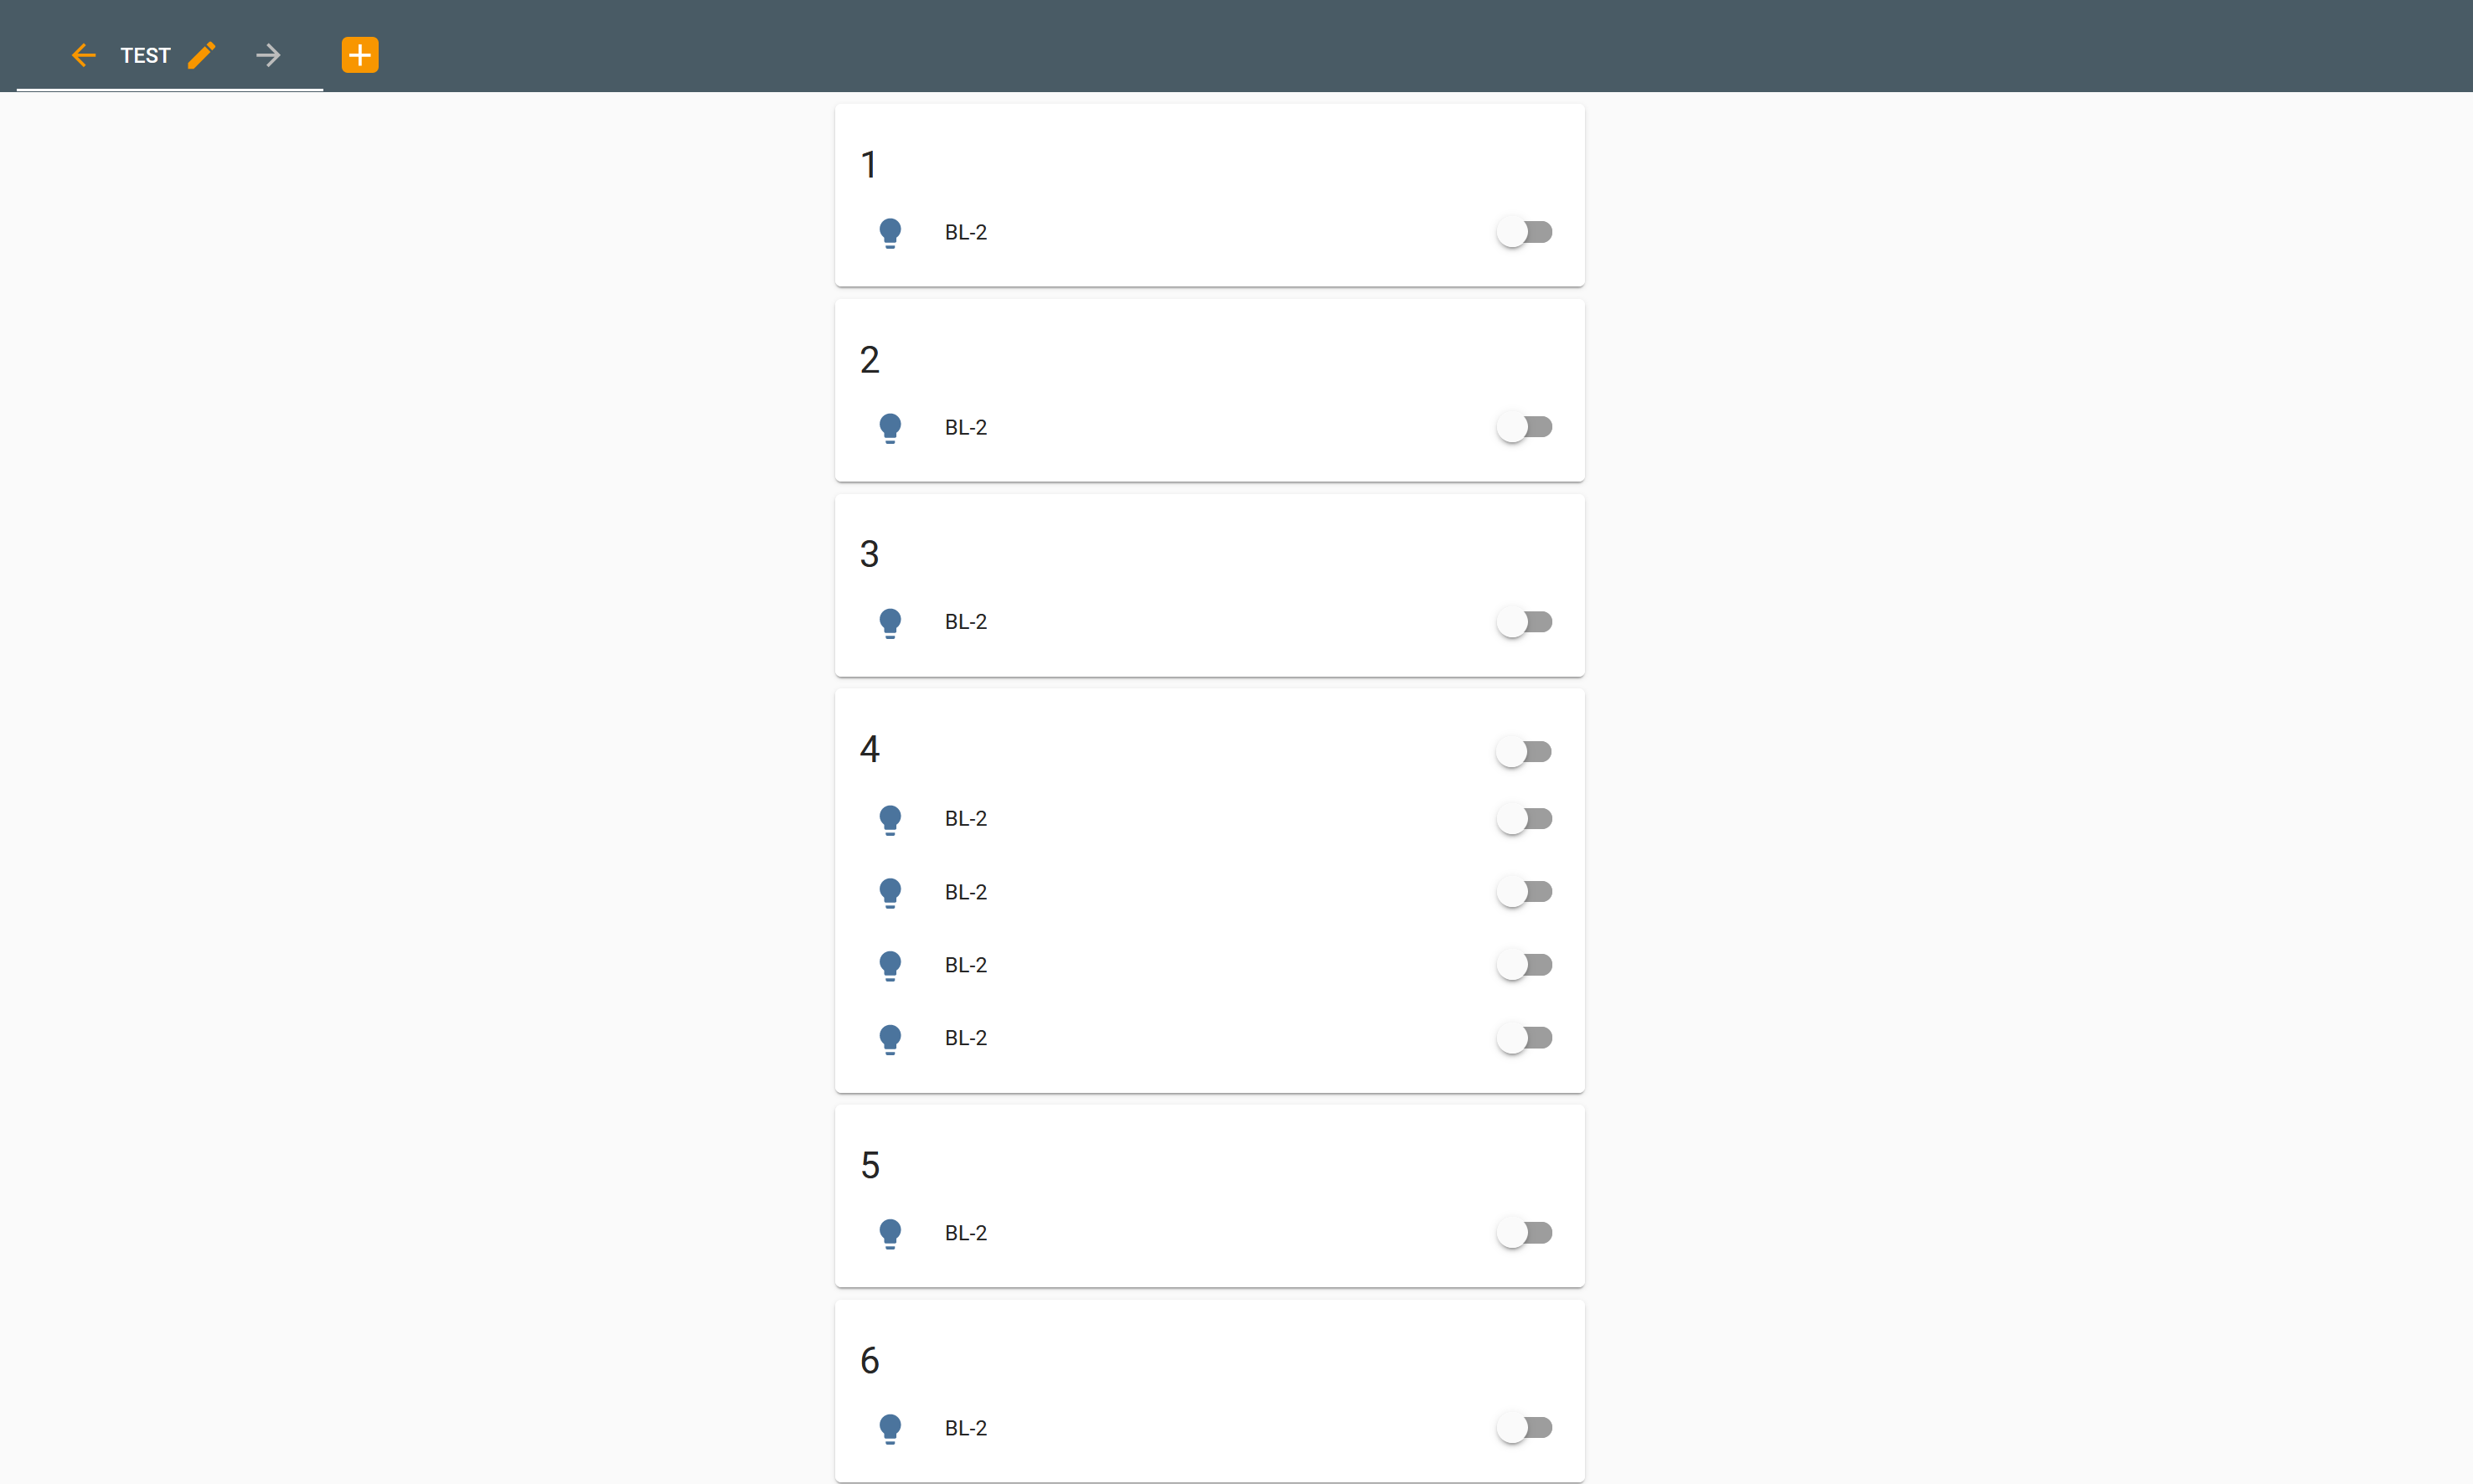Click the pencil icon to rename TEST

202,55
